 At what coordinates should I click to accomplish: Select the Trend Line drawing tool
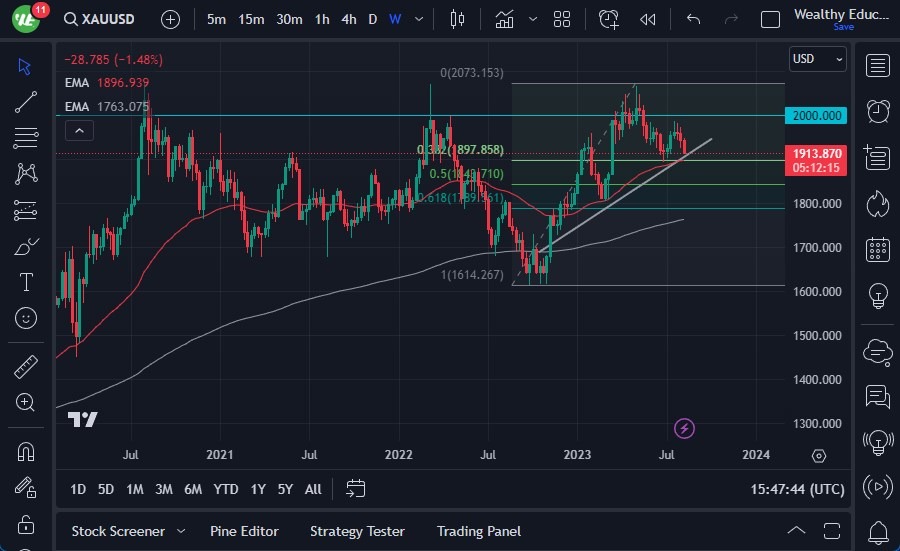click(26, 101)
